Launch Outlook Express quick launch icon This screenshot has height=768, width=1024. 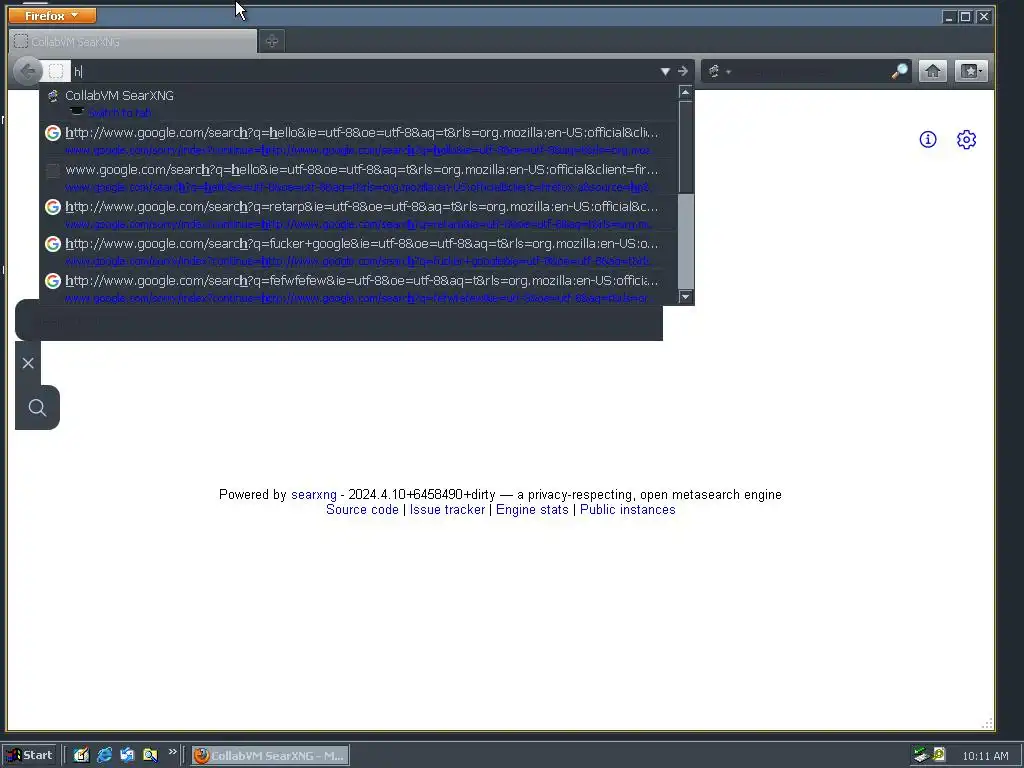[x=127, y=755]
